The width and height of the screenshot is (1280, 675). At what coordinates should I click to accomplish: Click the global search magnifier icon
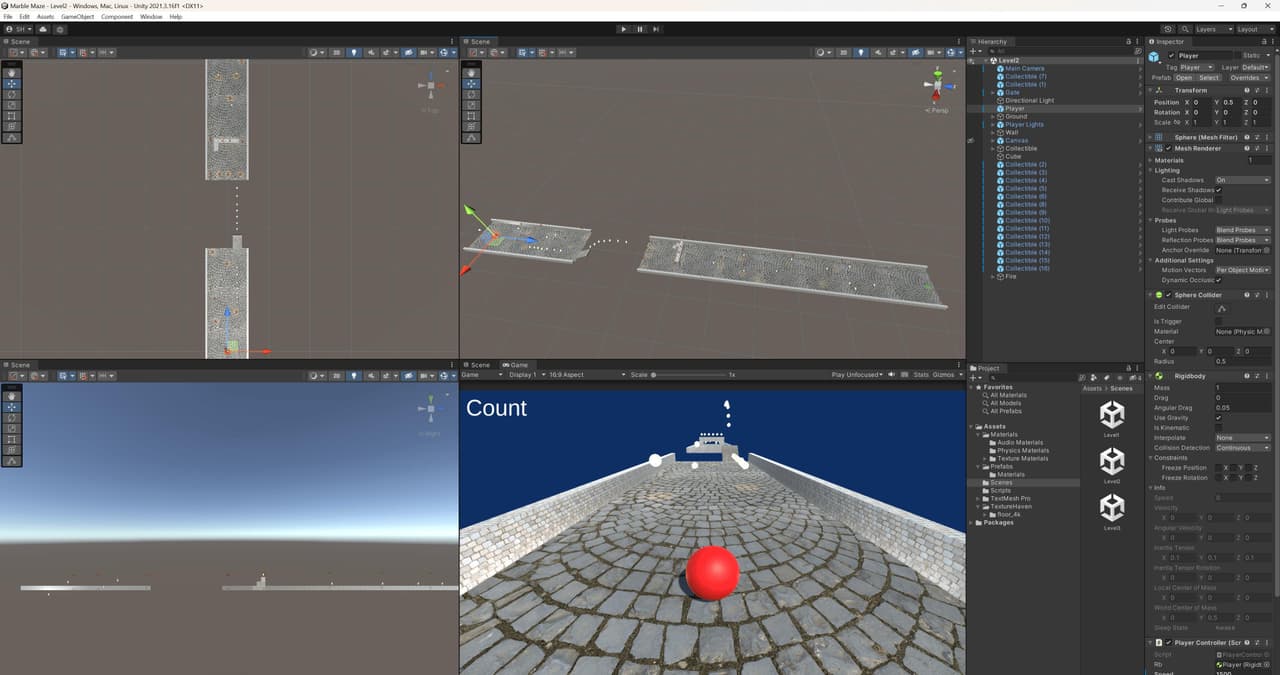(x=1184, y=29)
